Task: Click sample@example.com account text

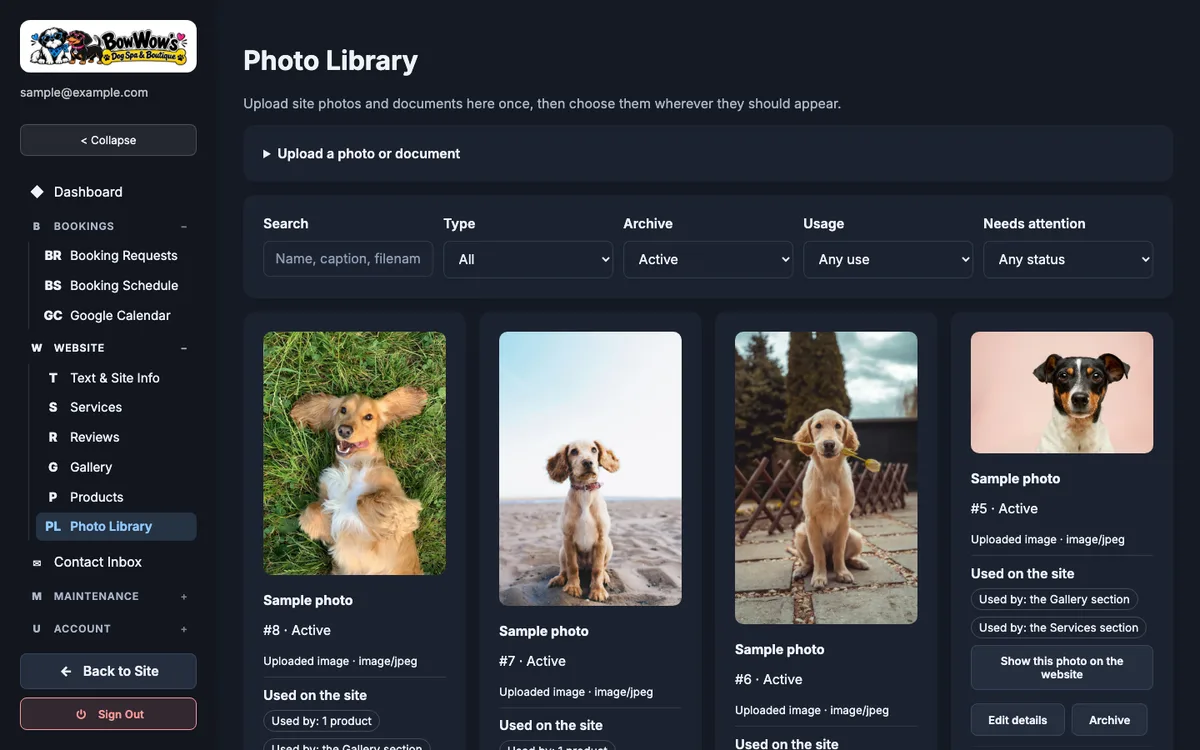Action: point(84,93)
